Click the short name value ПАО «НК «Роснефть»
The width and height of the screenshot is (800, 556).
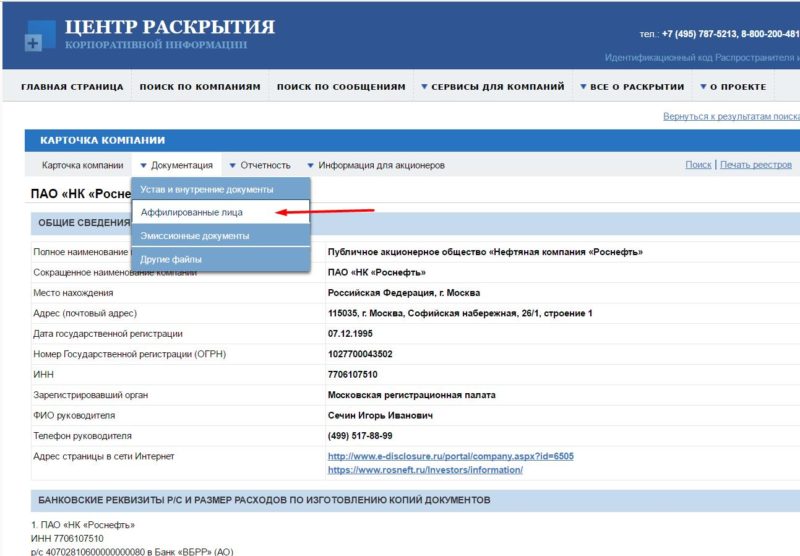click(x=377, y=272)
